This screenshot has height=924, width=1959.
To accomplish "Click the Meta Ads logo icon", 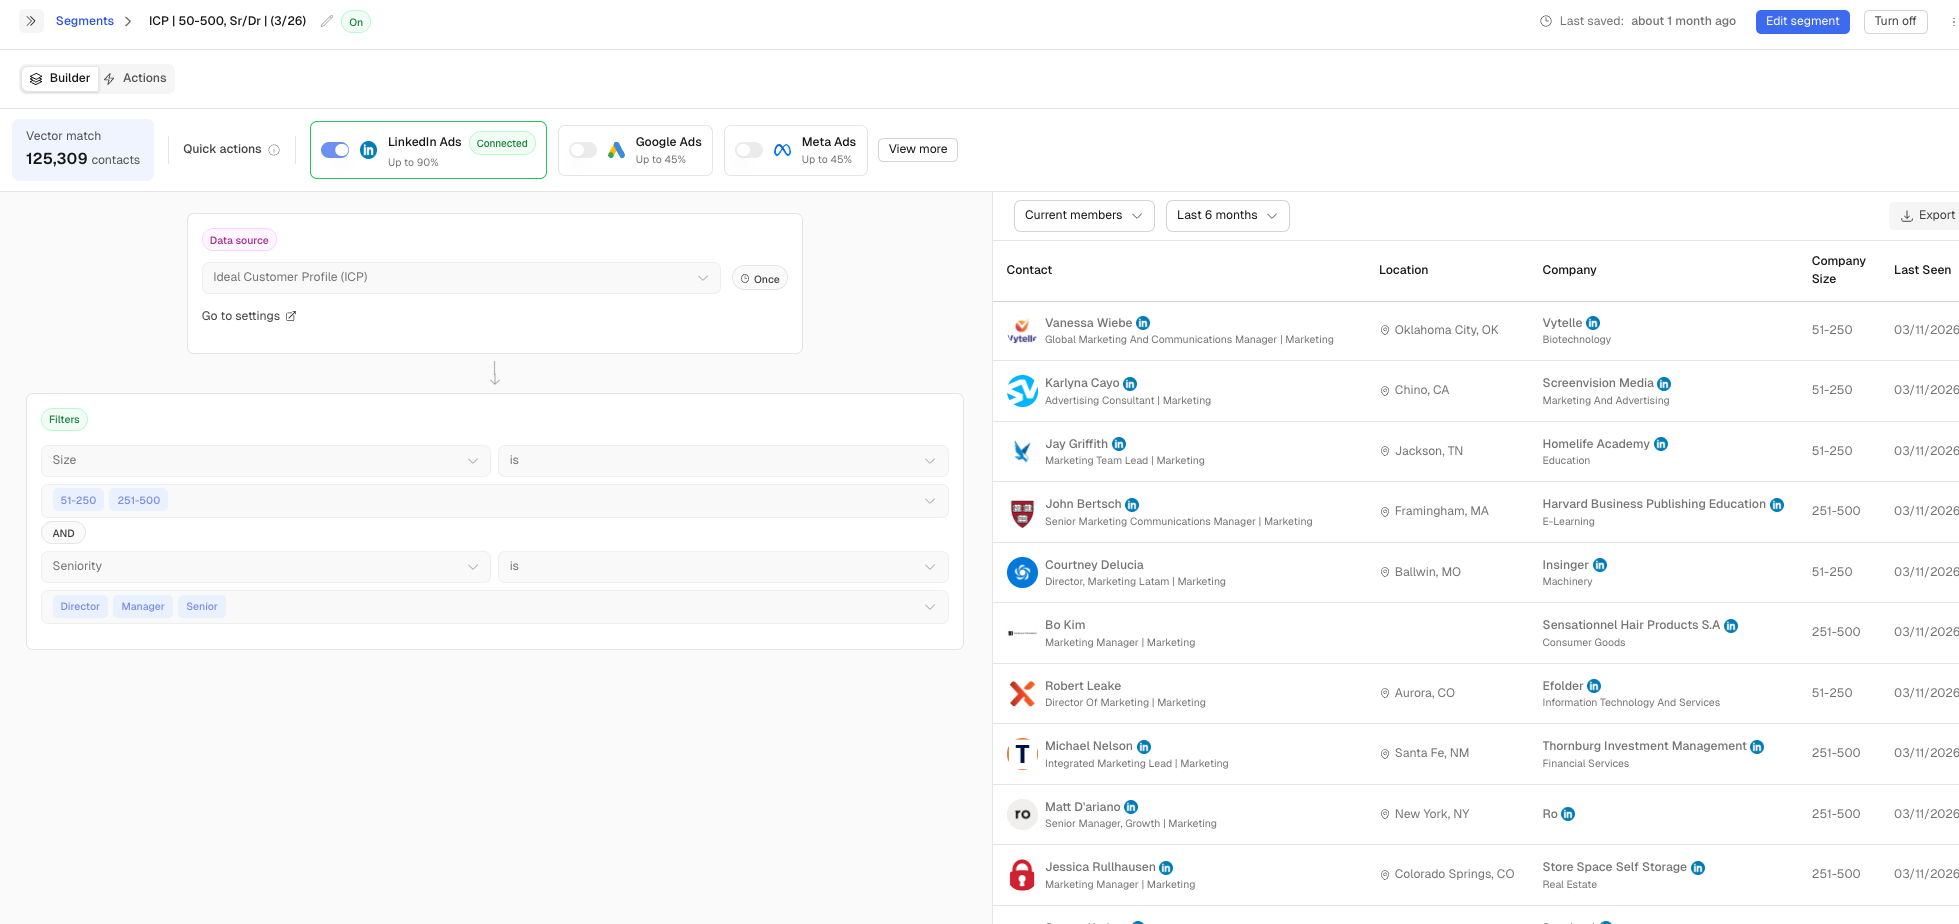I will coord(782,150).
